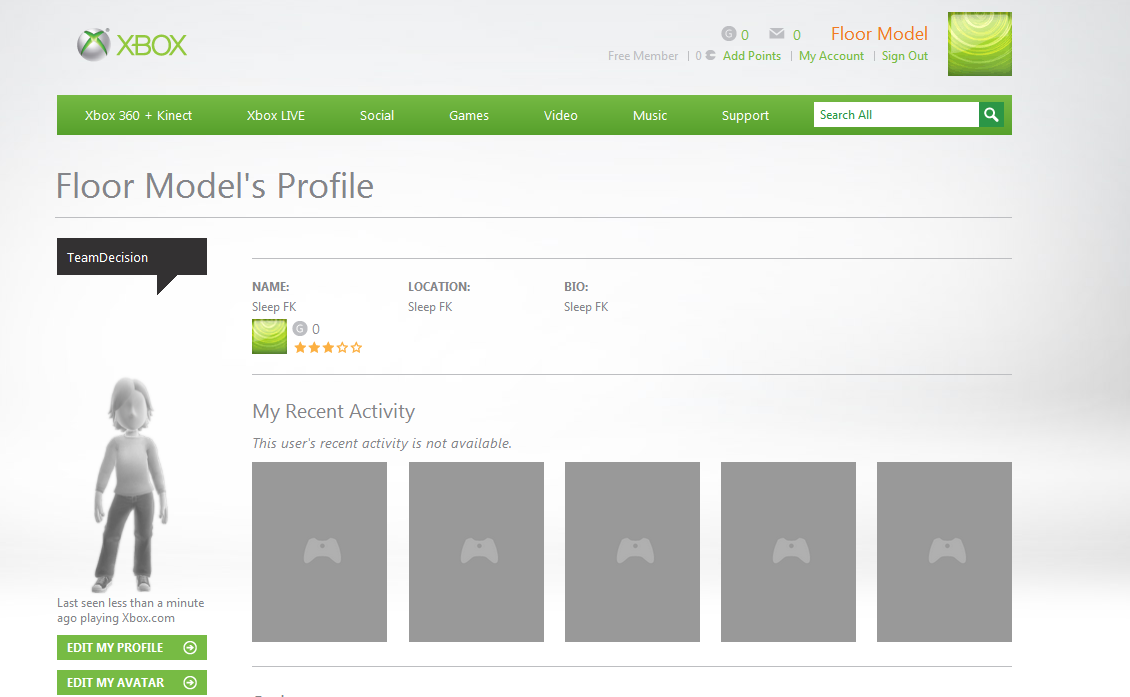This screenshot has width=1130, height=697.
Task: Click the Floor Model's Profile heading
Action: pos(215,186)
